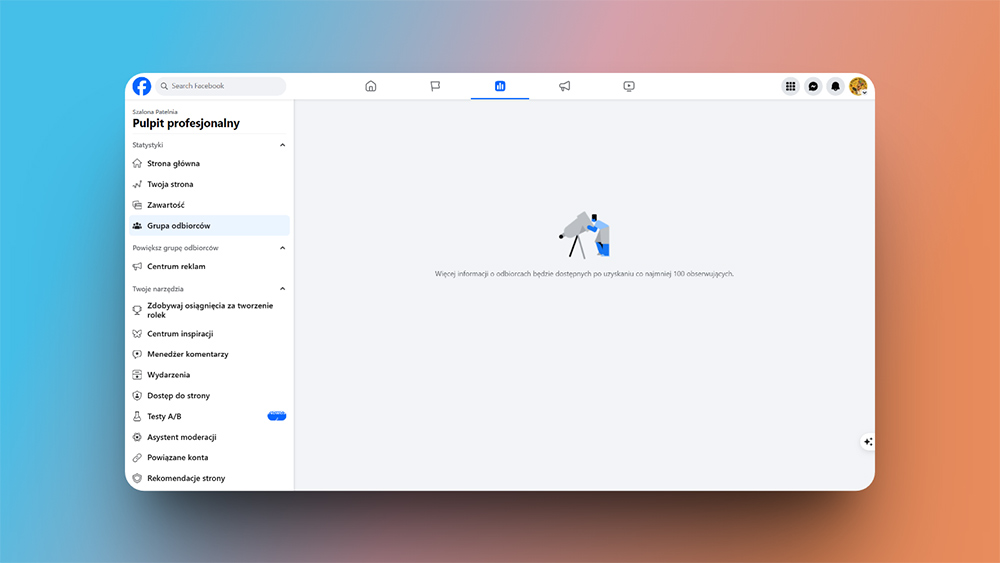The image size is (1000, 563).
Task: Open the apps grid menu
Action: (x=790, y=86)
